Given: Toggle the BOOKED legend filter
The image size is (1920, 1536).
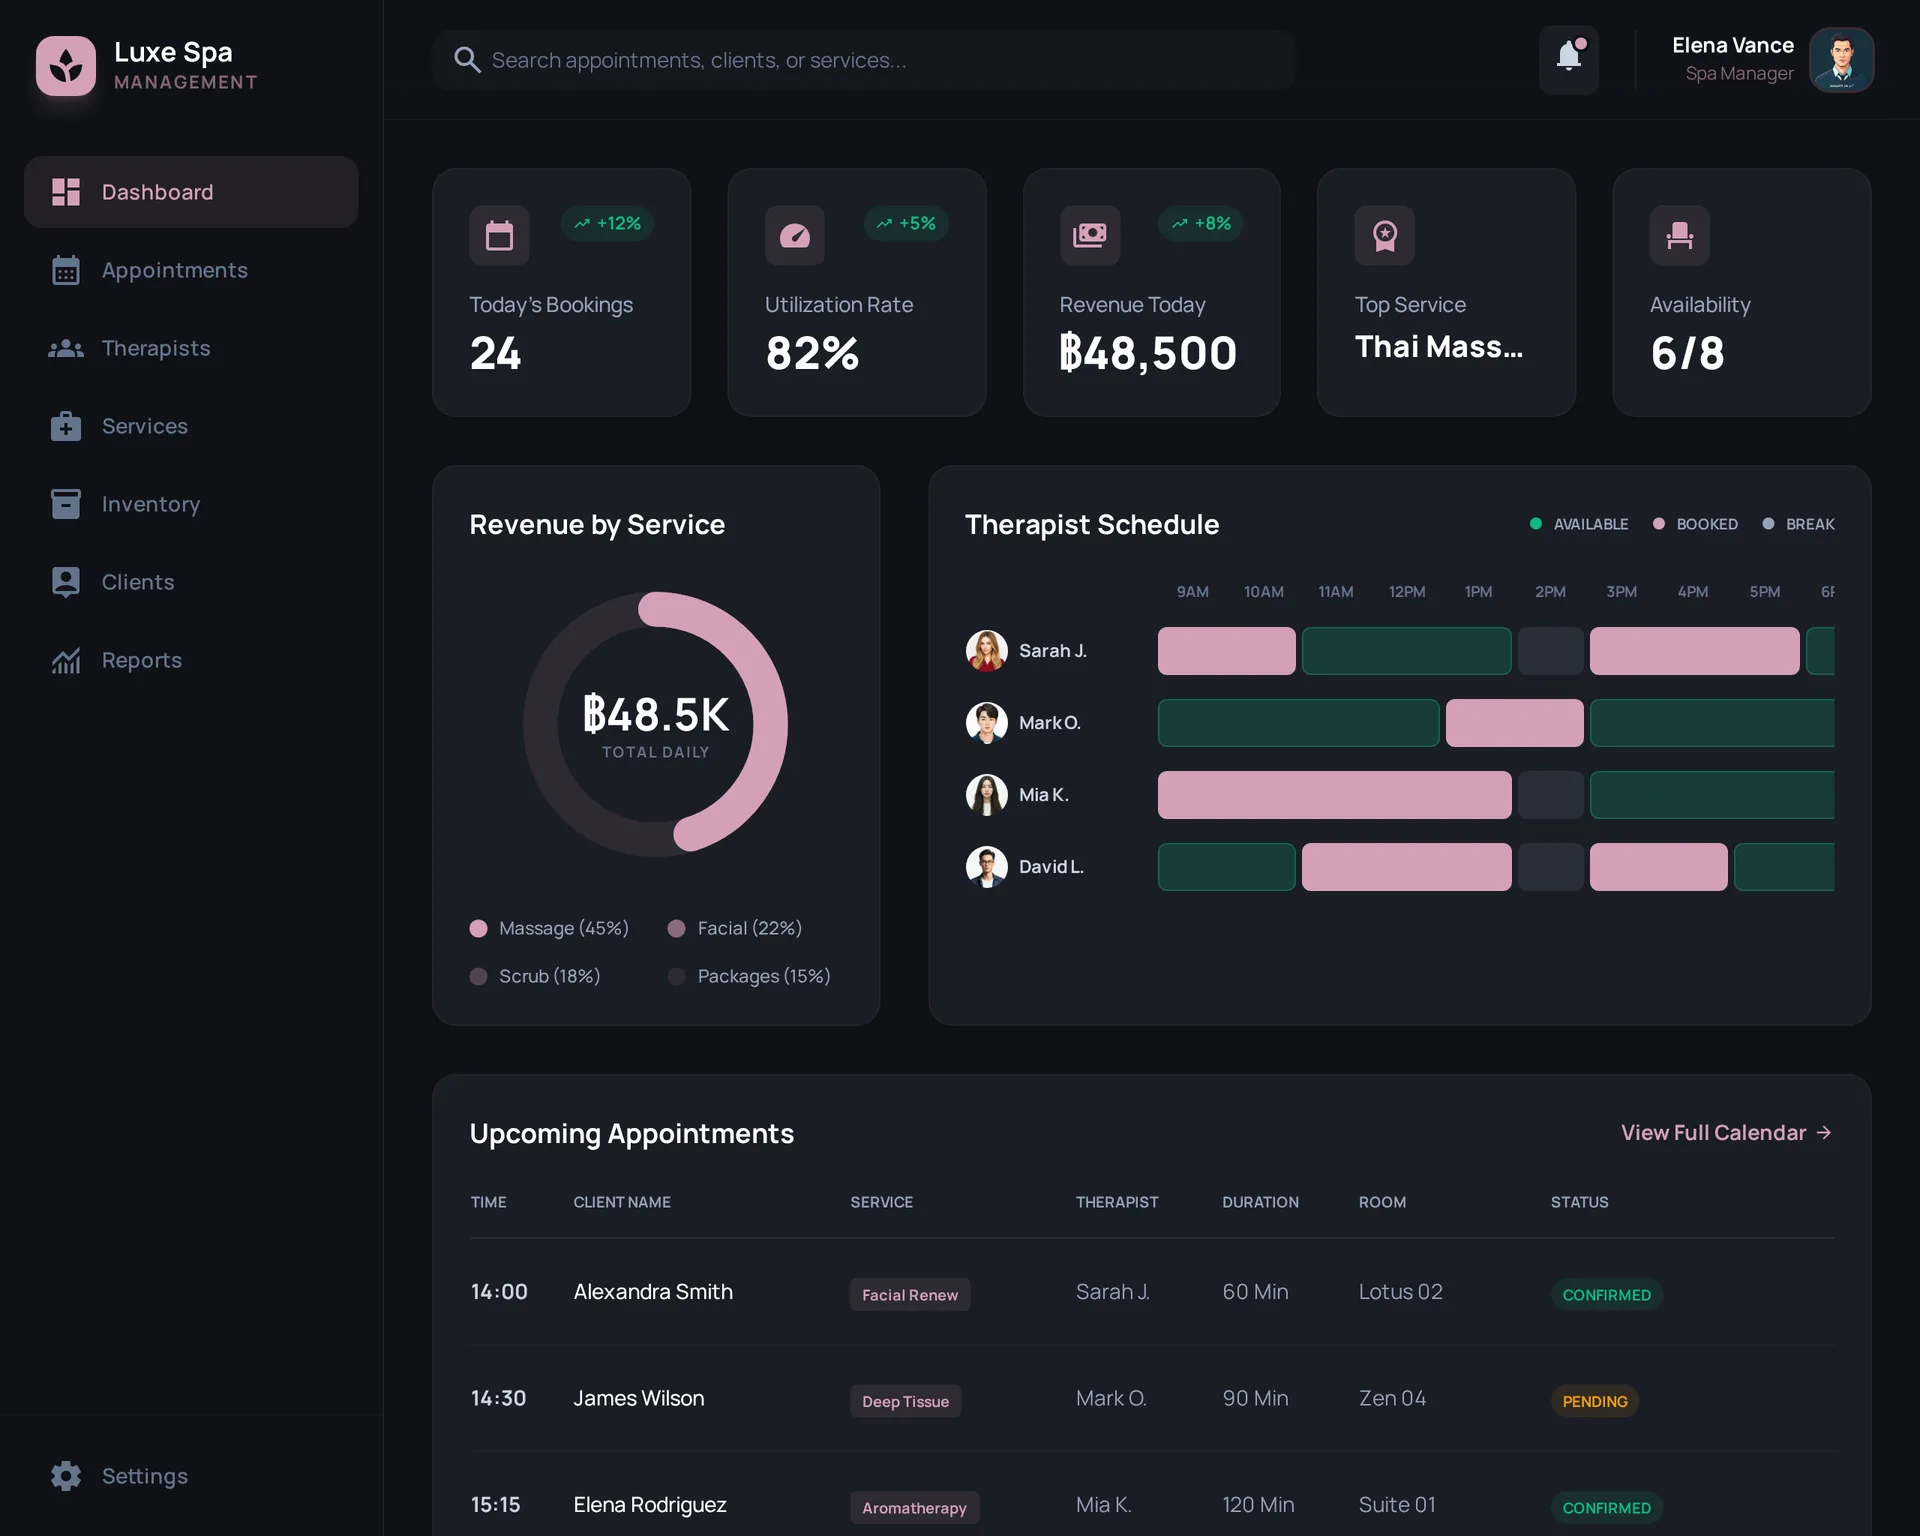Looking at the screenshot, I should pyautogui.click(x=1697, y=524).
